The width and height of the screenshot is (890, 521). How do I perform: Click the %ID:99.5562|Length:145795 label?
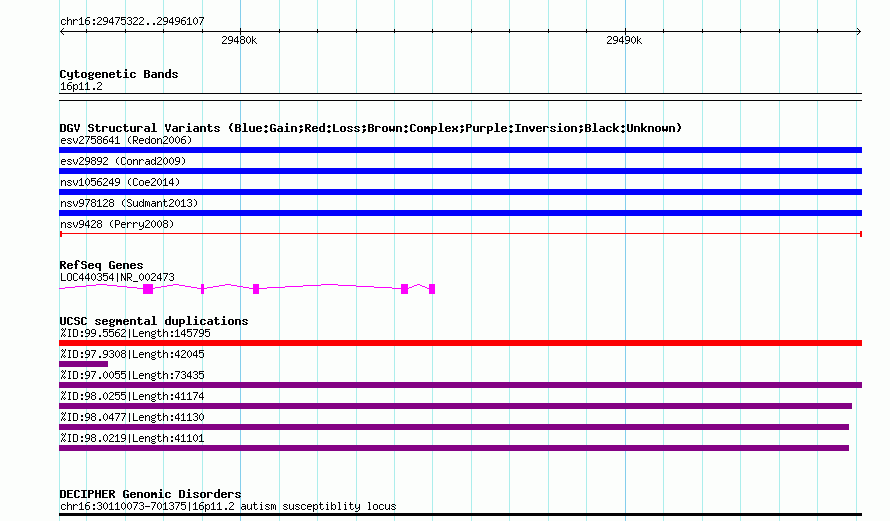point(135,333)
